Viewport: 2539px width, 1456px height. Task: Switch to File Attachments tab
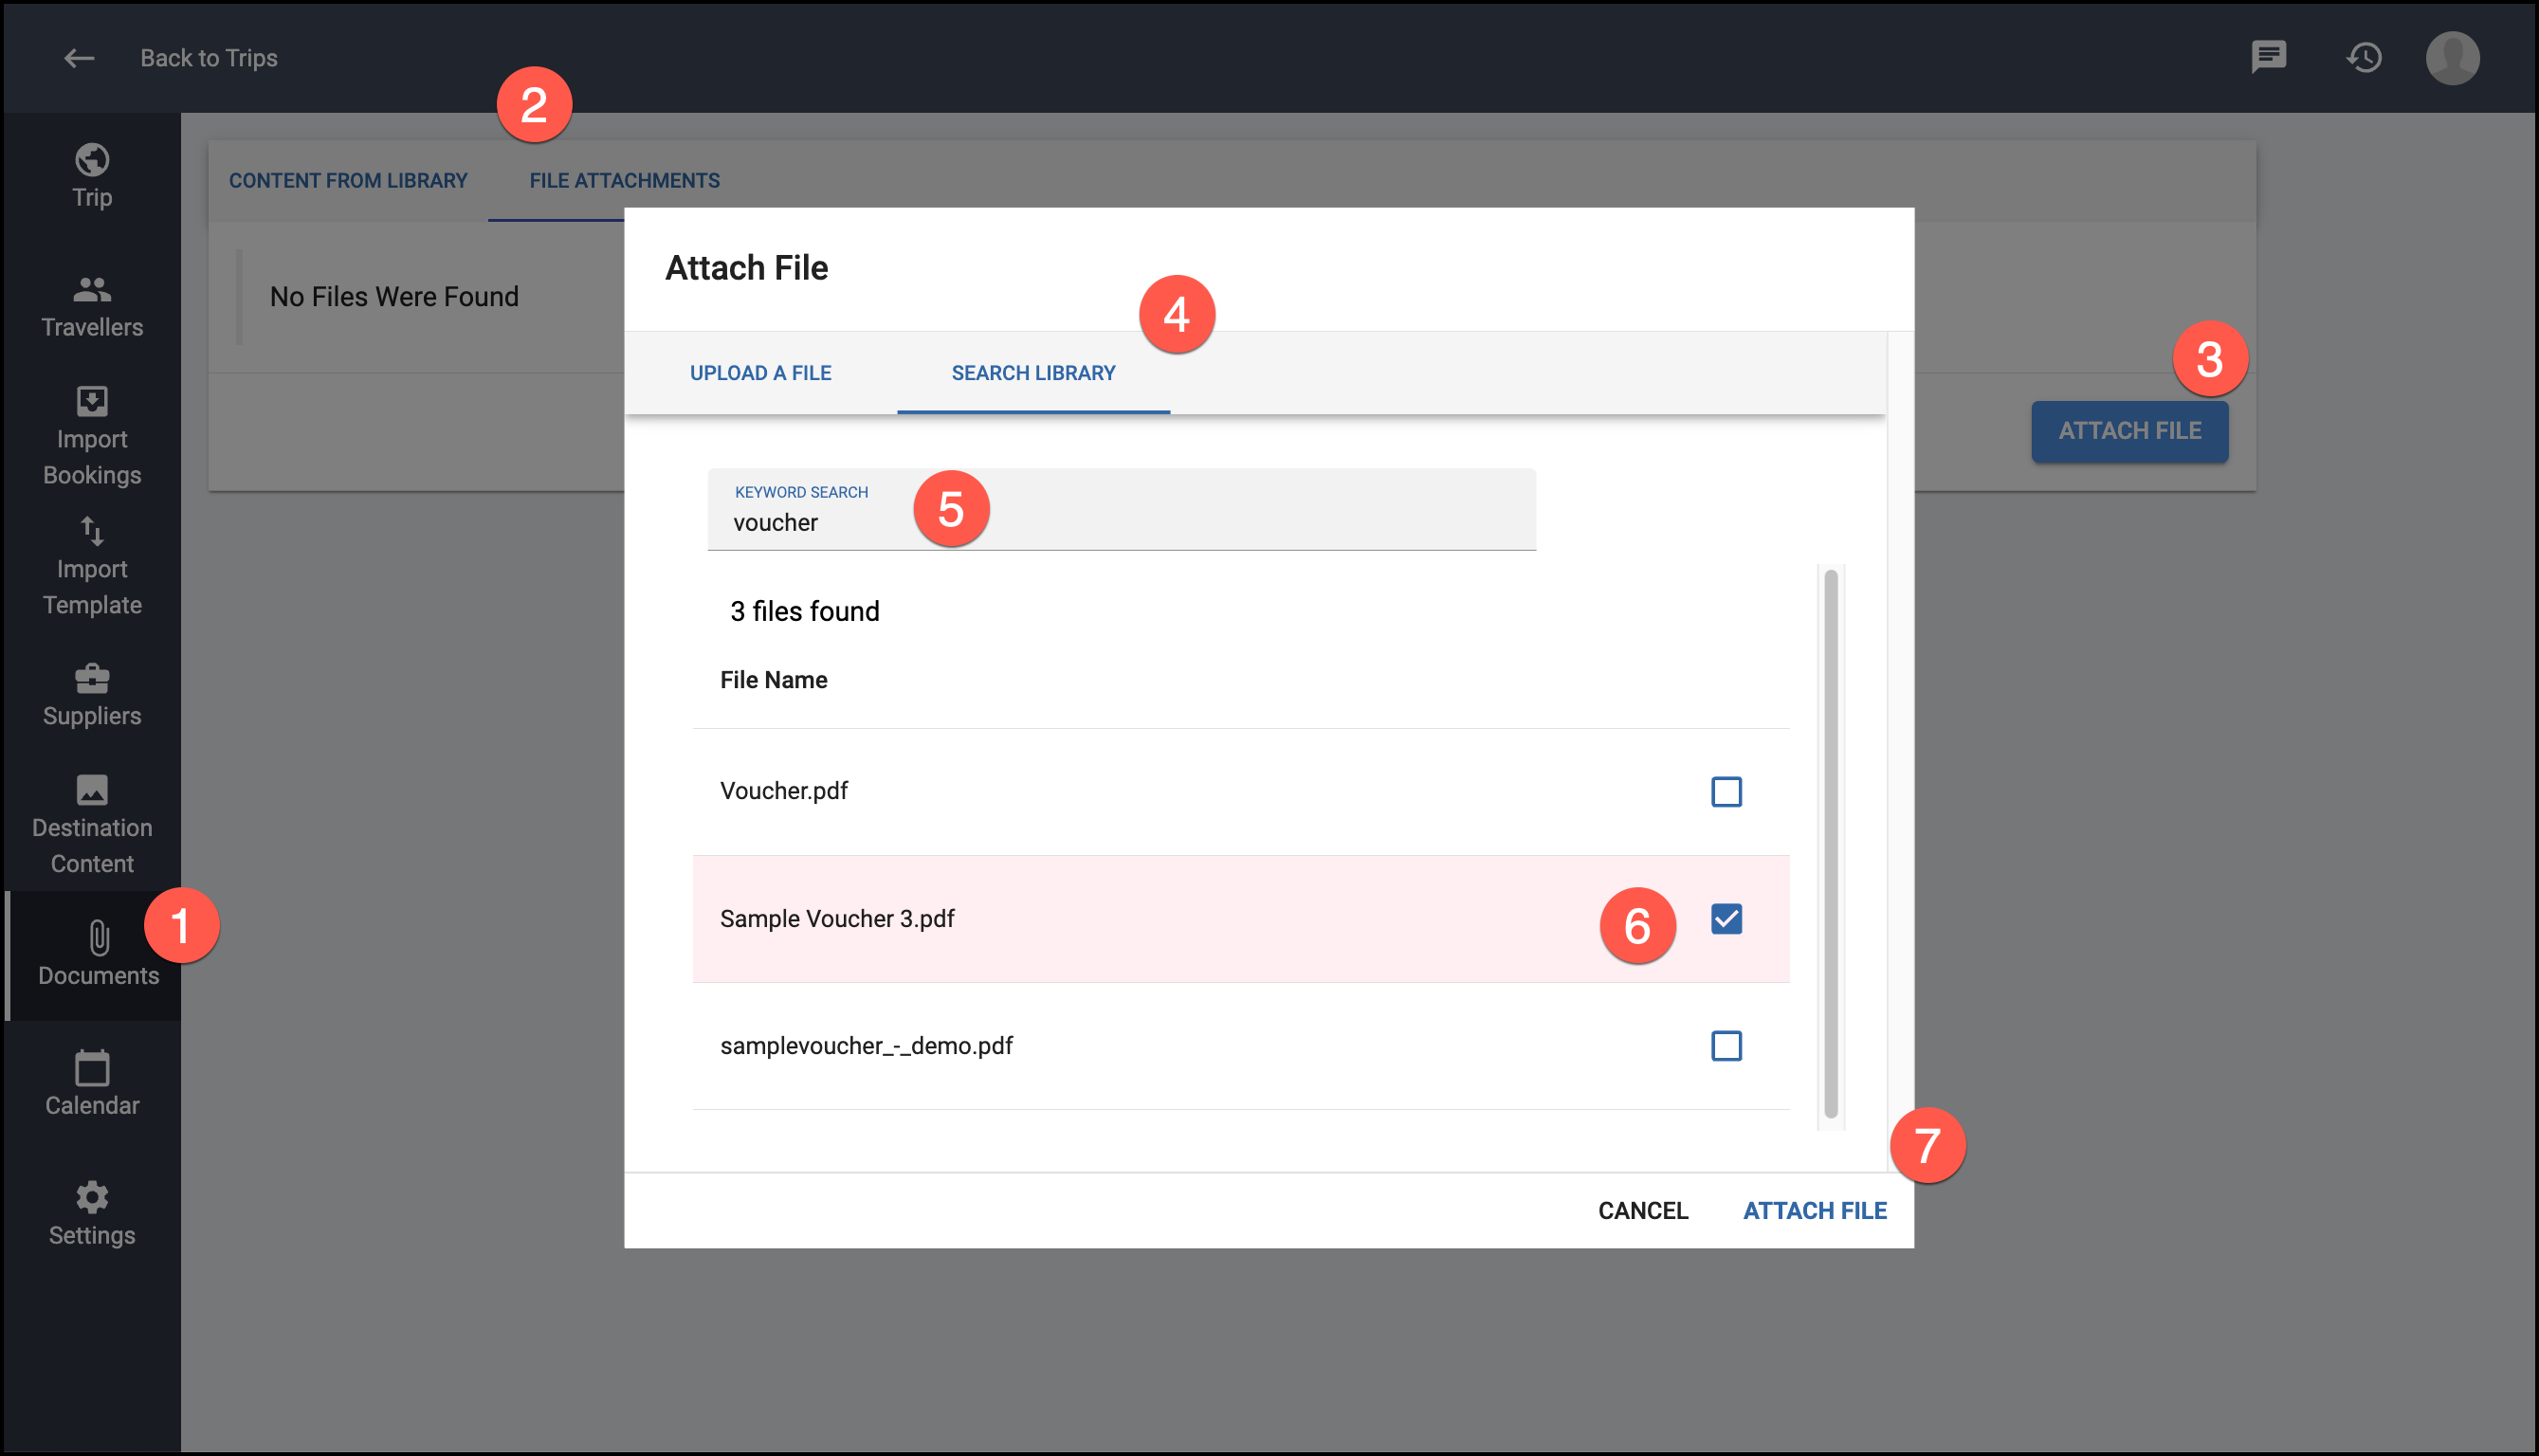click(x=624, y=181)
